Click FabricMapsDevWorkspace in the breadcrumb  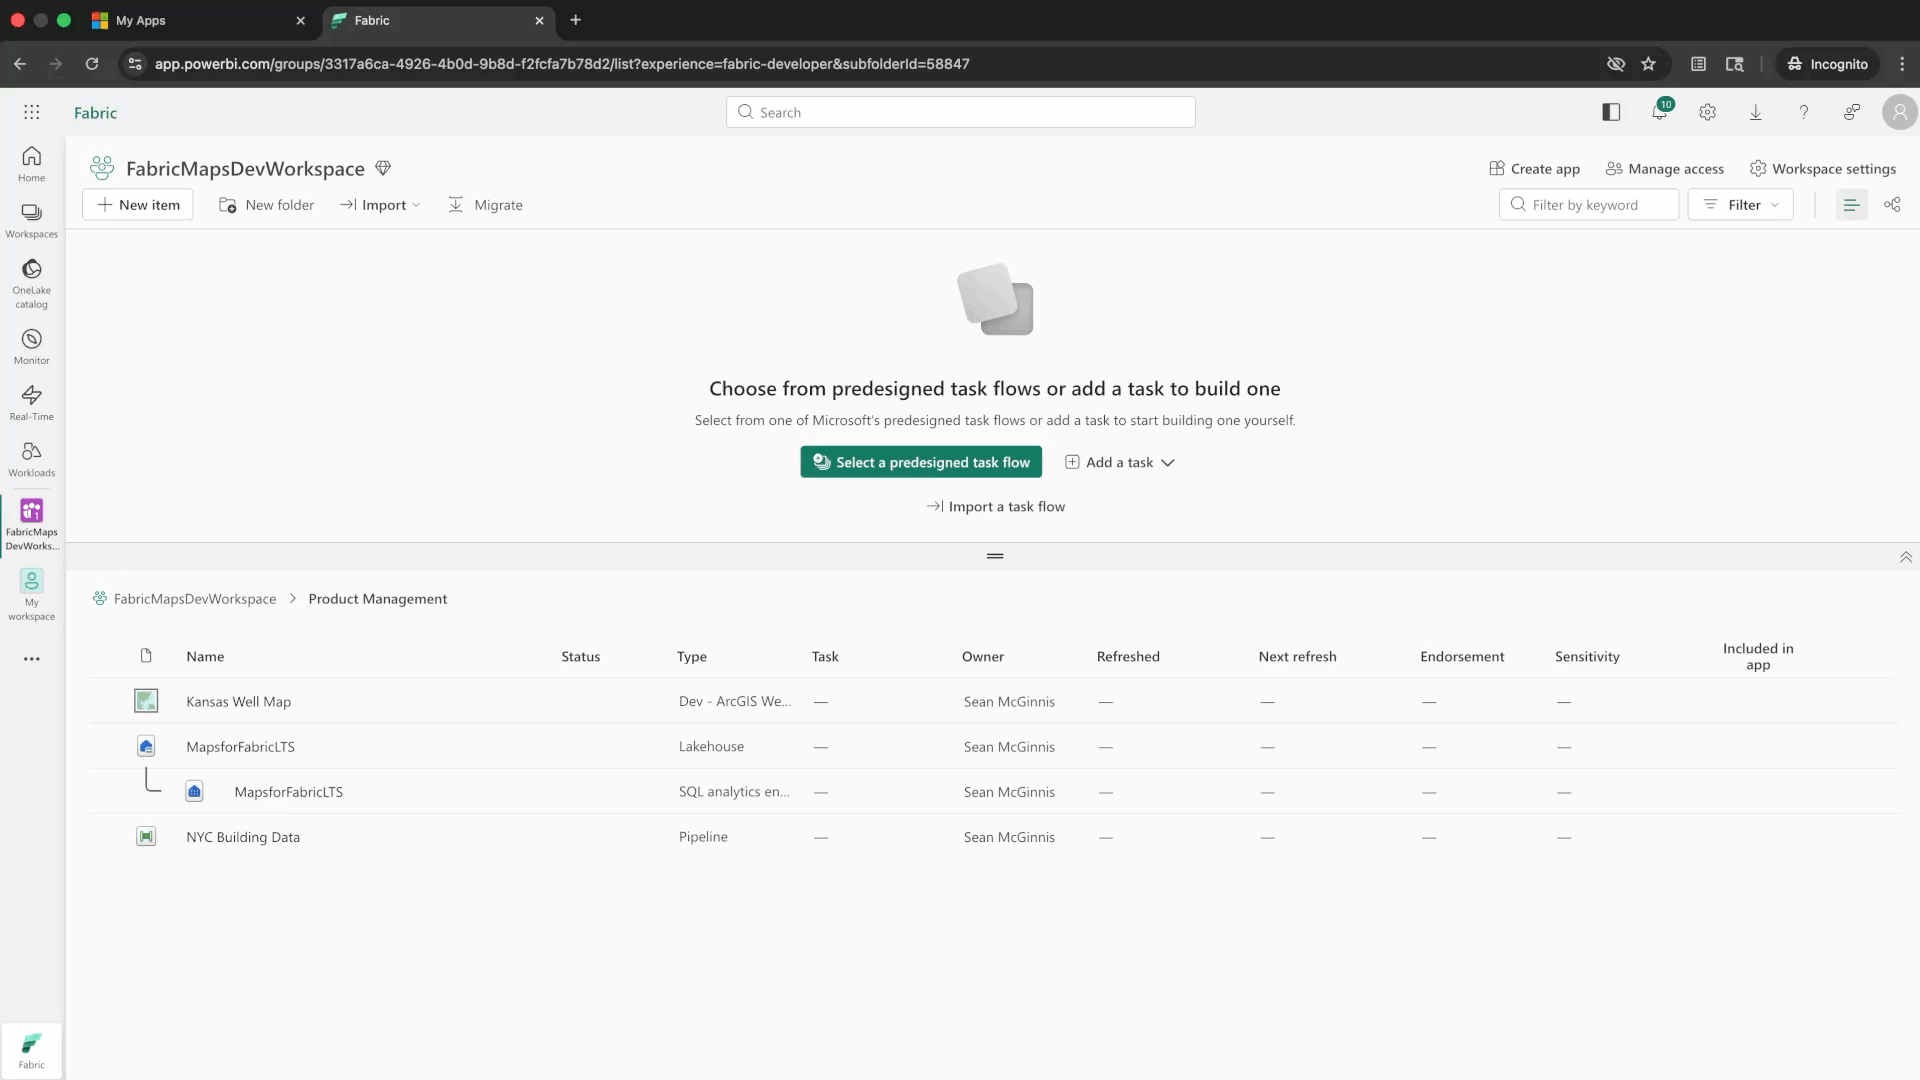click(x=194, y=599)
